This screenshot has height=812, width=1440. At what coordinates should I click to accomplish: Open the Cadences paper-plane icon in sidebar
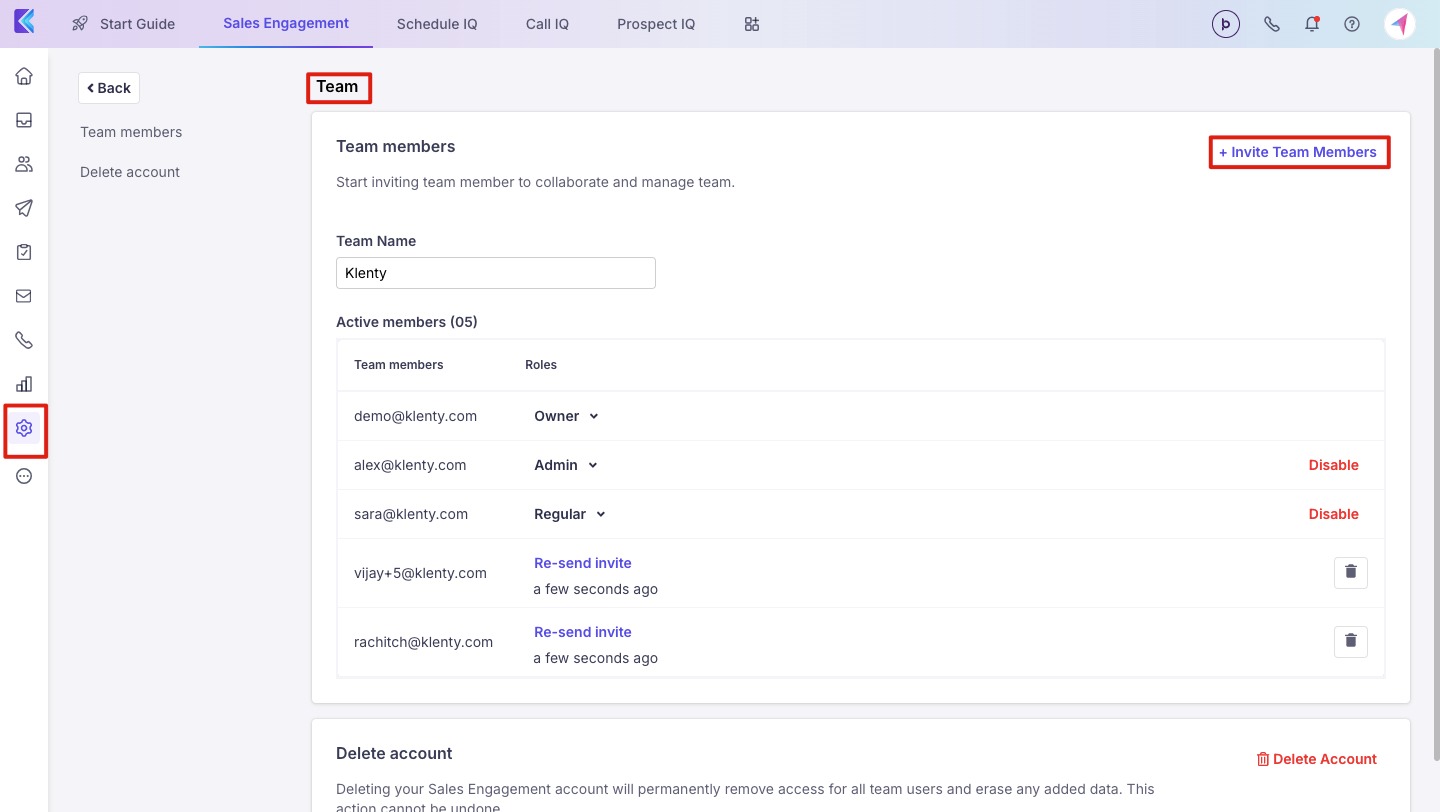24,208
